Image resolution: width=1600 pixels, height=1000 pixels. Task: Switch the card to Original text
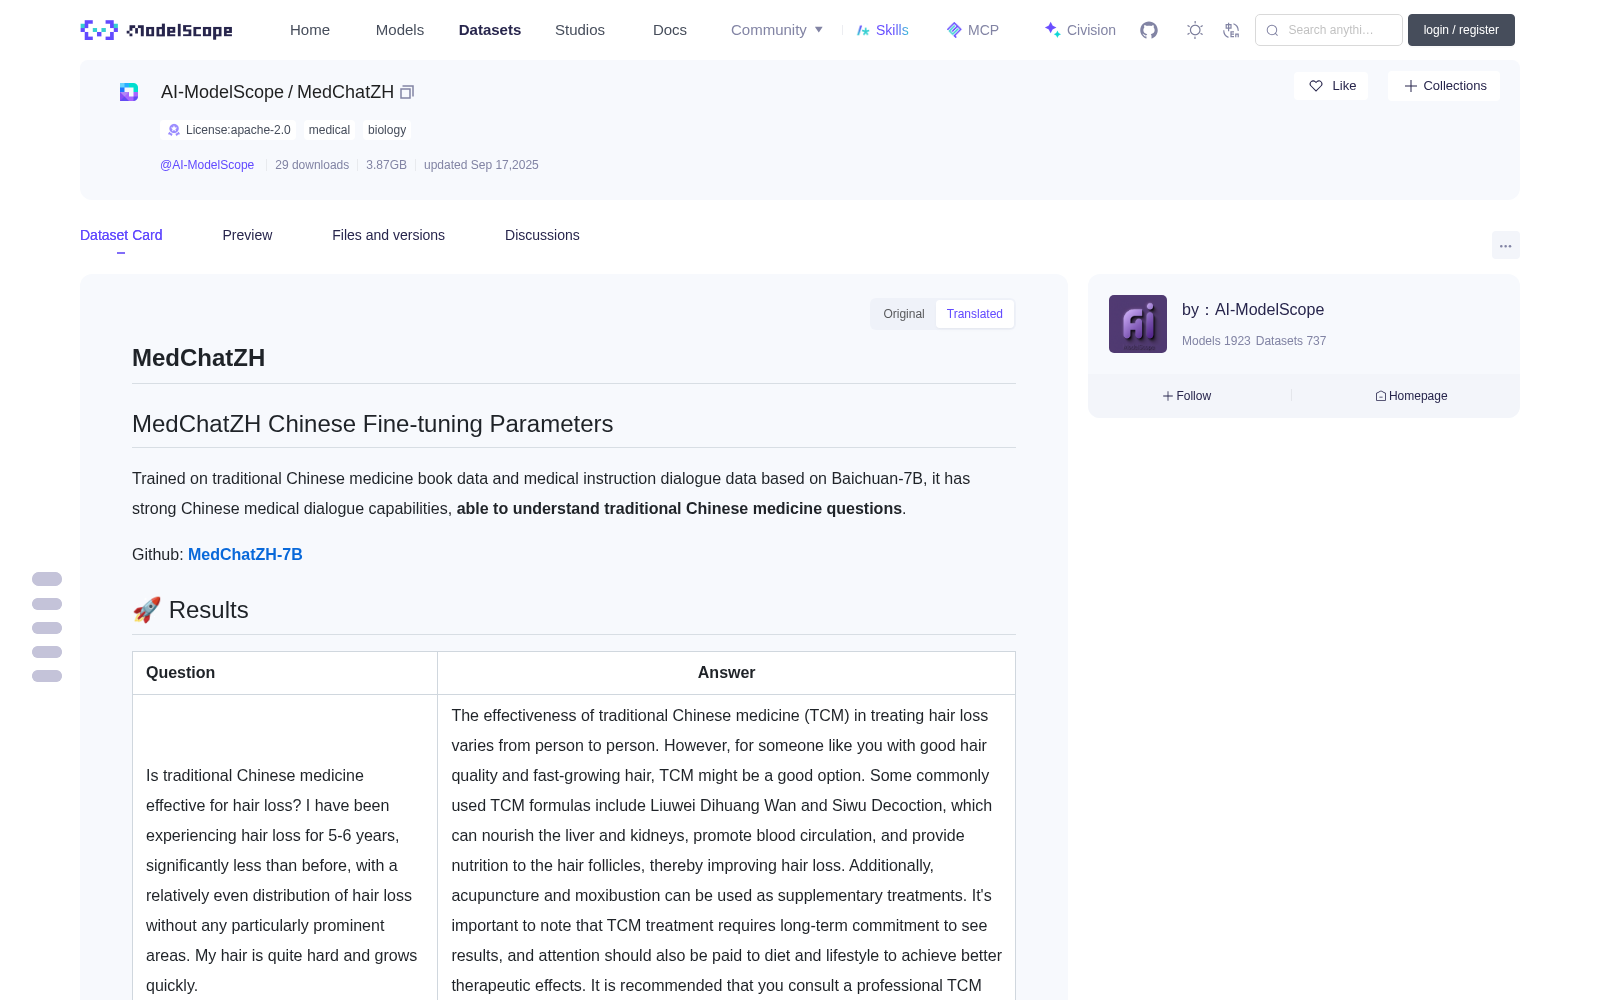(x=904, y=314)
